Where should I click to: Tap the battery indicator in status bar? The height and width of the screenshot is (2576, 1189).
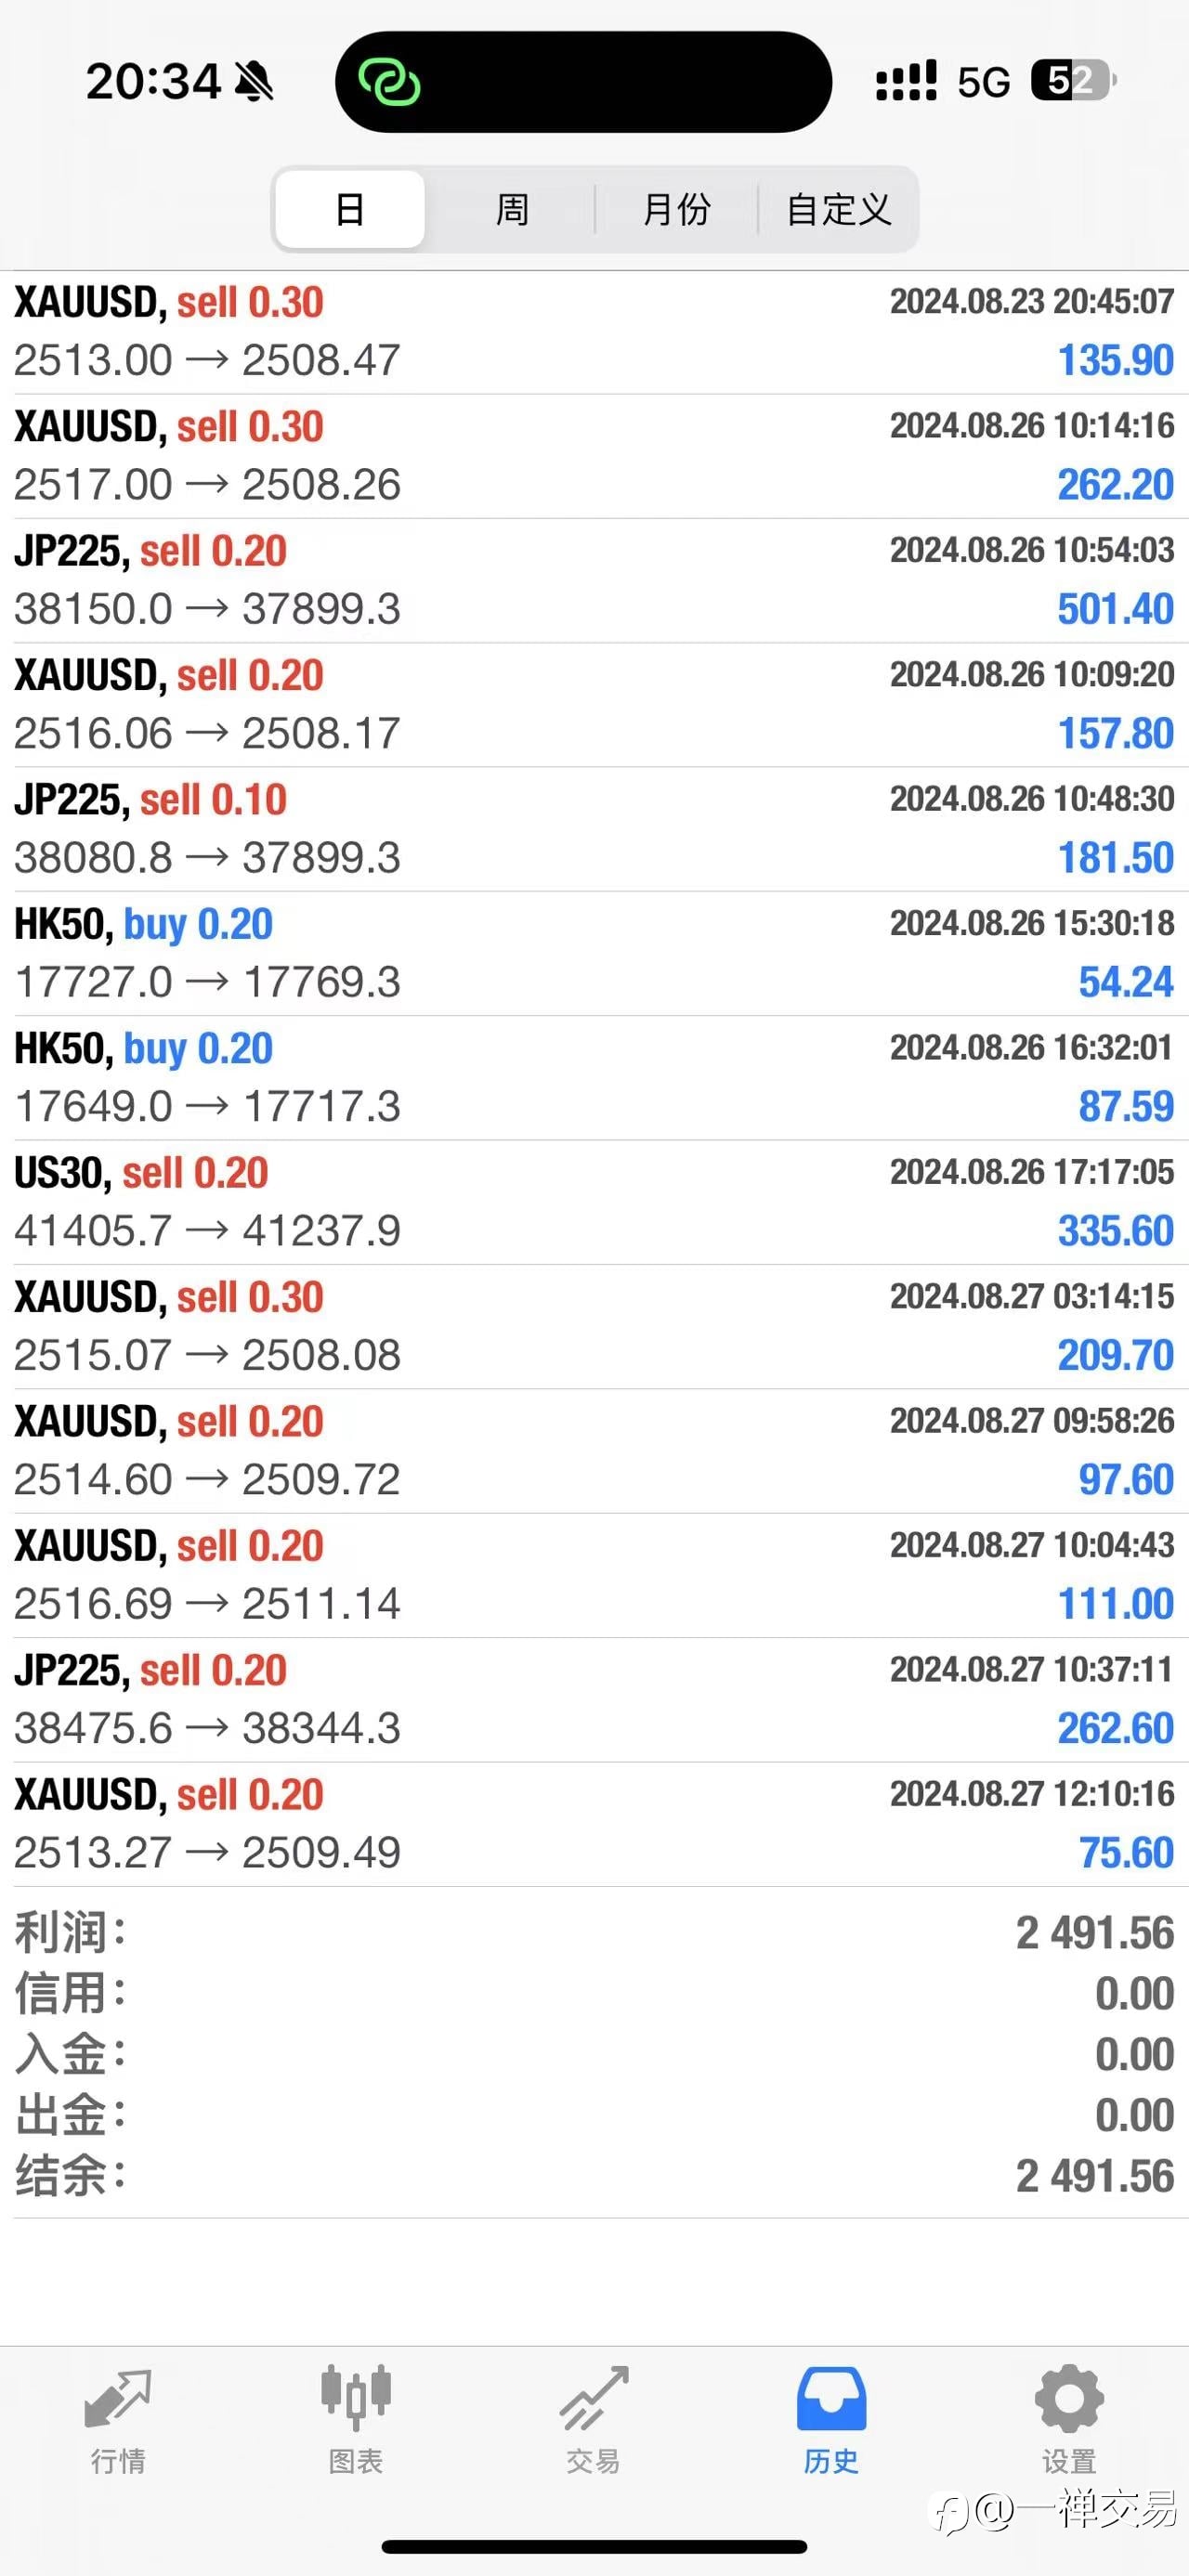coord(1074,81)
